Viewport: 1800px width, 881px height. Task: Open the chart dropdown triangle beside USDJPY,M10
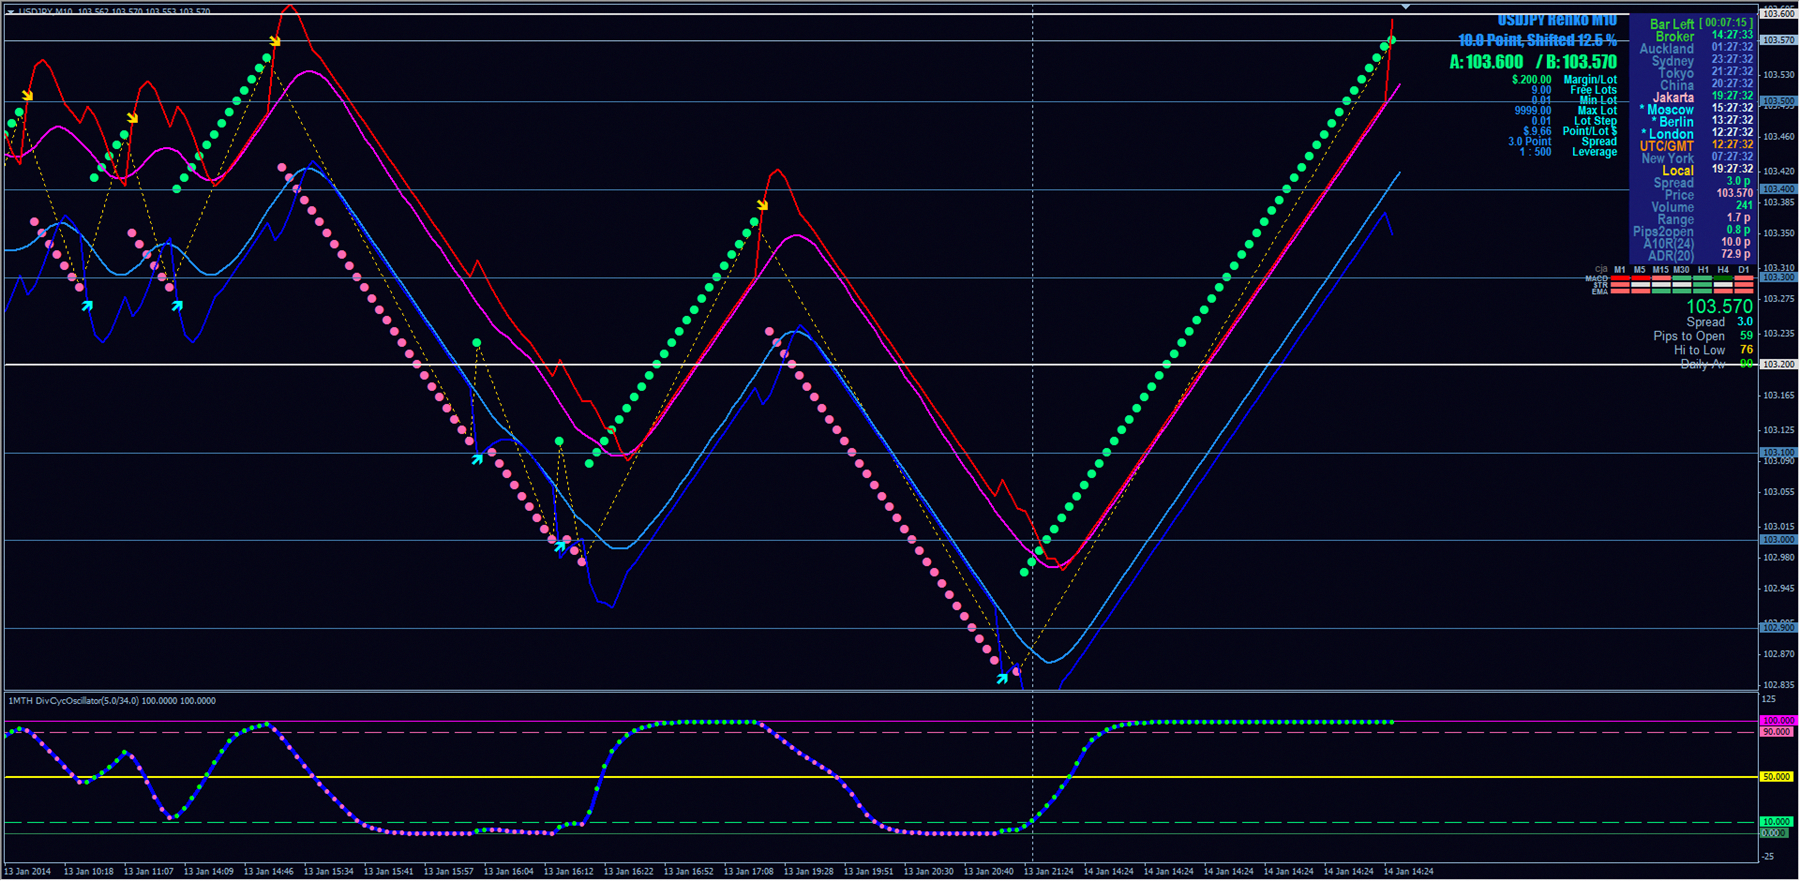tap(11, 12)
